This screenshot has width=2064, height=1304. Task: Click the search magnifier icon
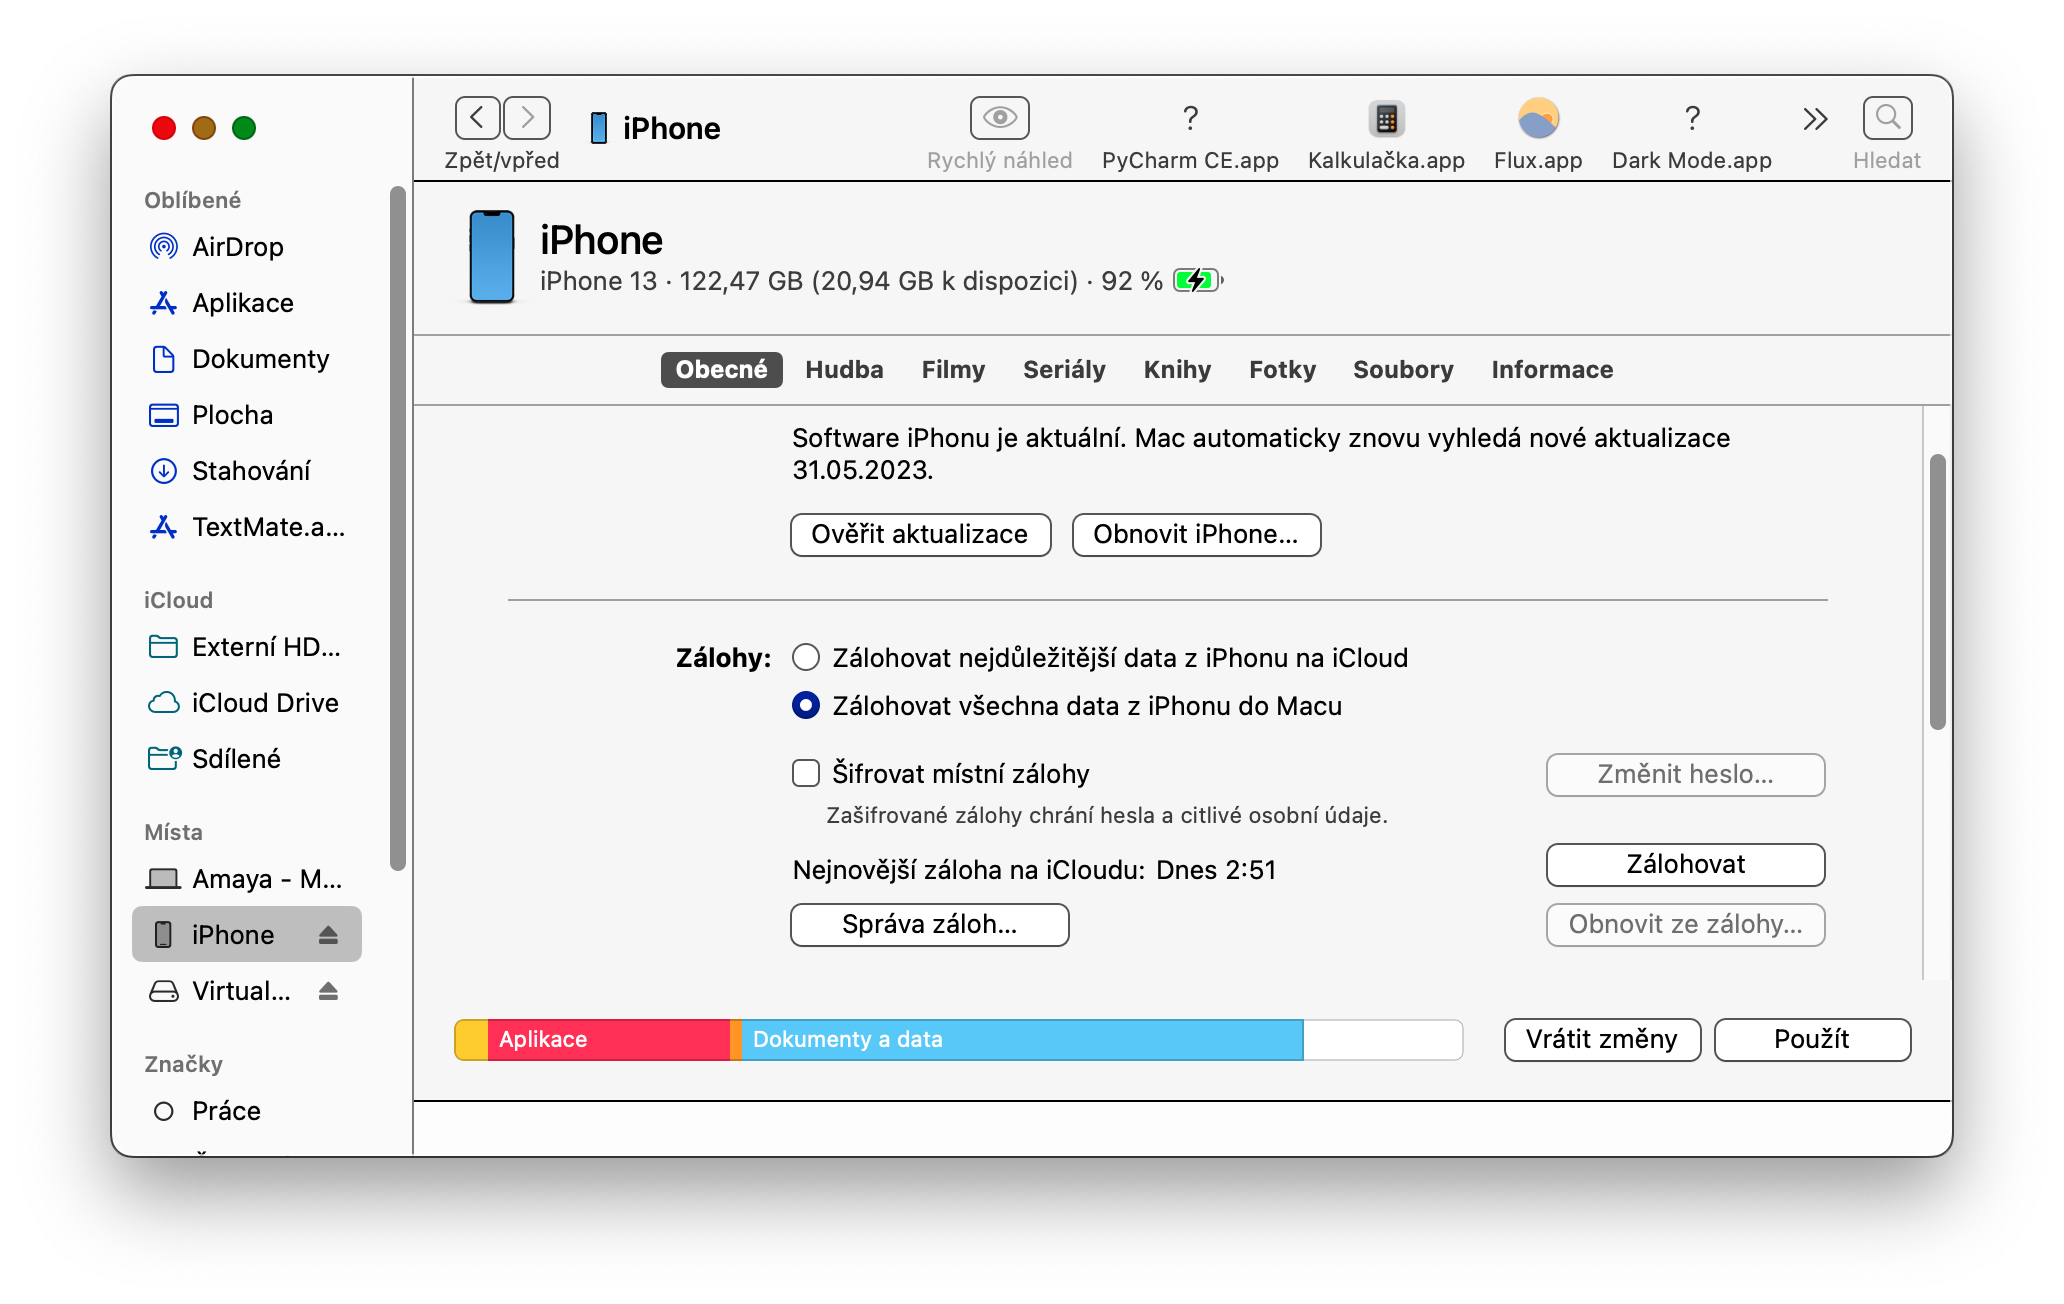pos(1887,118)
